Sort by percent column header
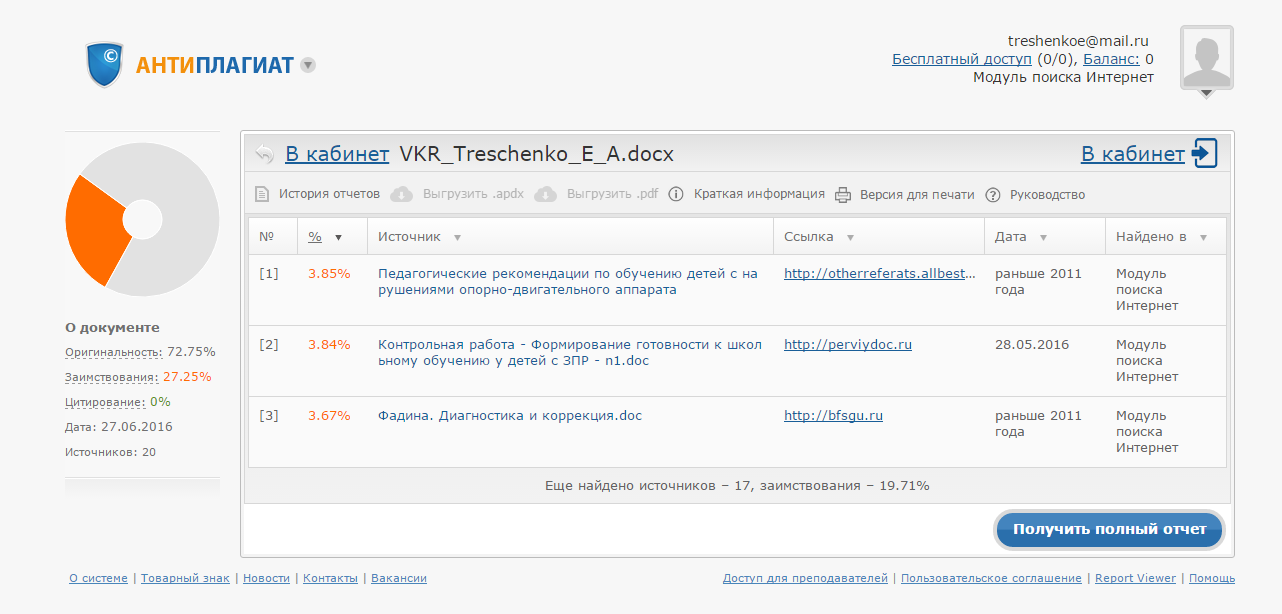 point(315,237)
